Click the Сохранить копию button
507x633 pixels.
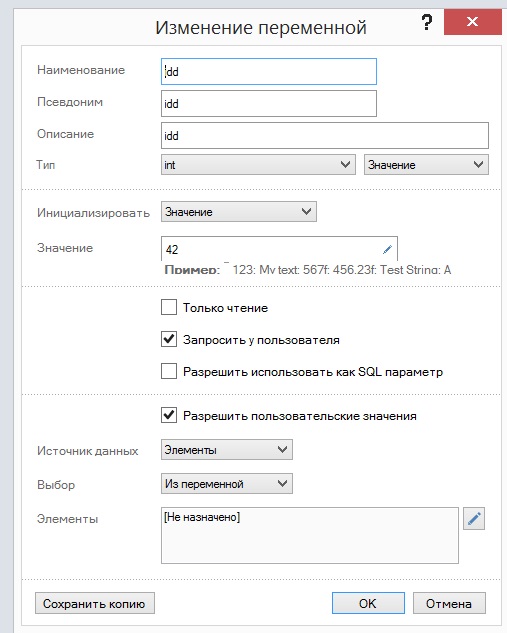tap(95, 603)
